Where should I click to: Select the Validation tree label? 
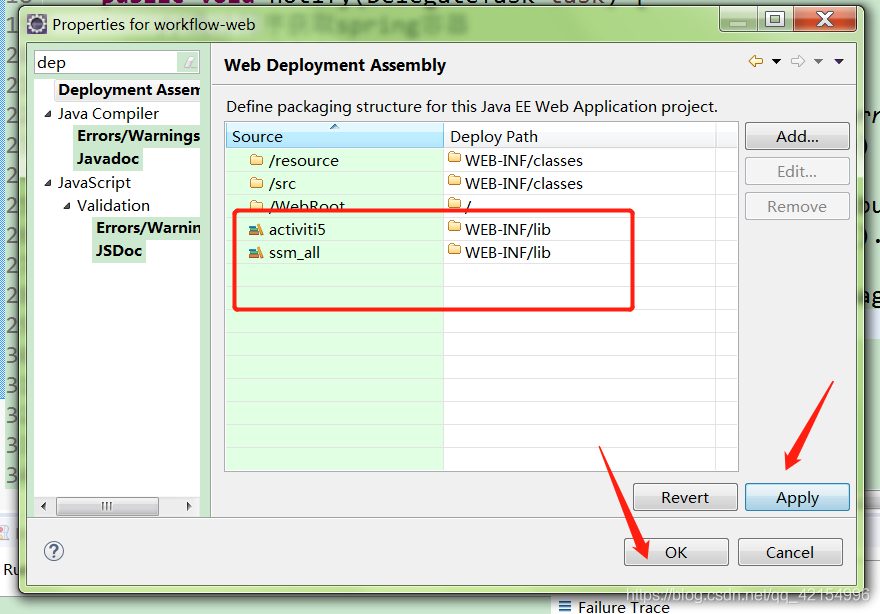113,206
